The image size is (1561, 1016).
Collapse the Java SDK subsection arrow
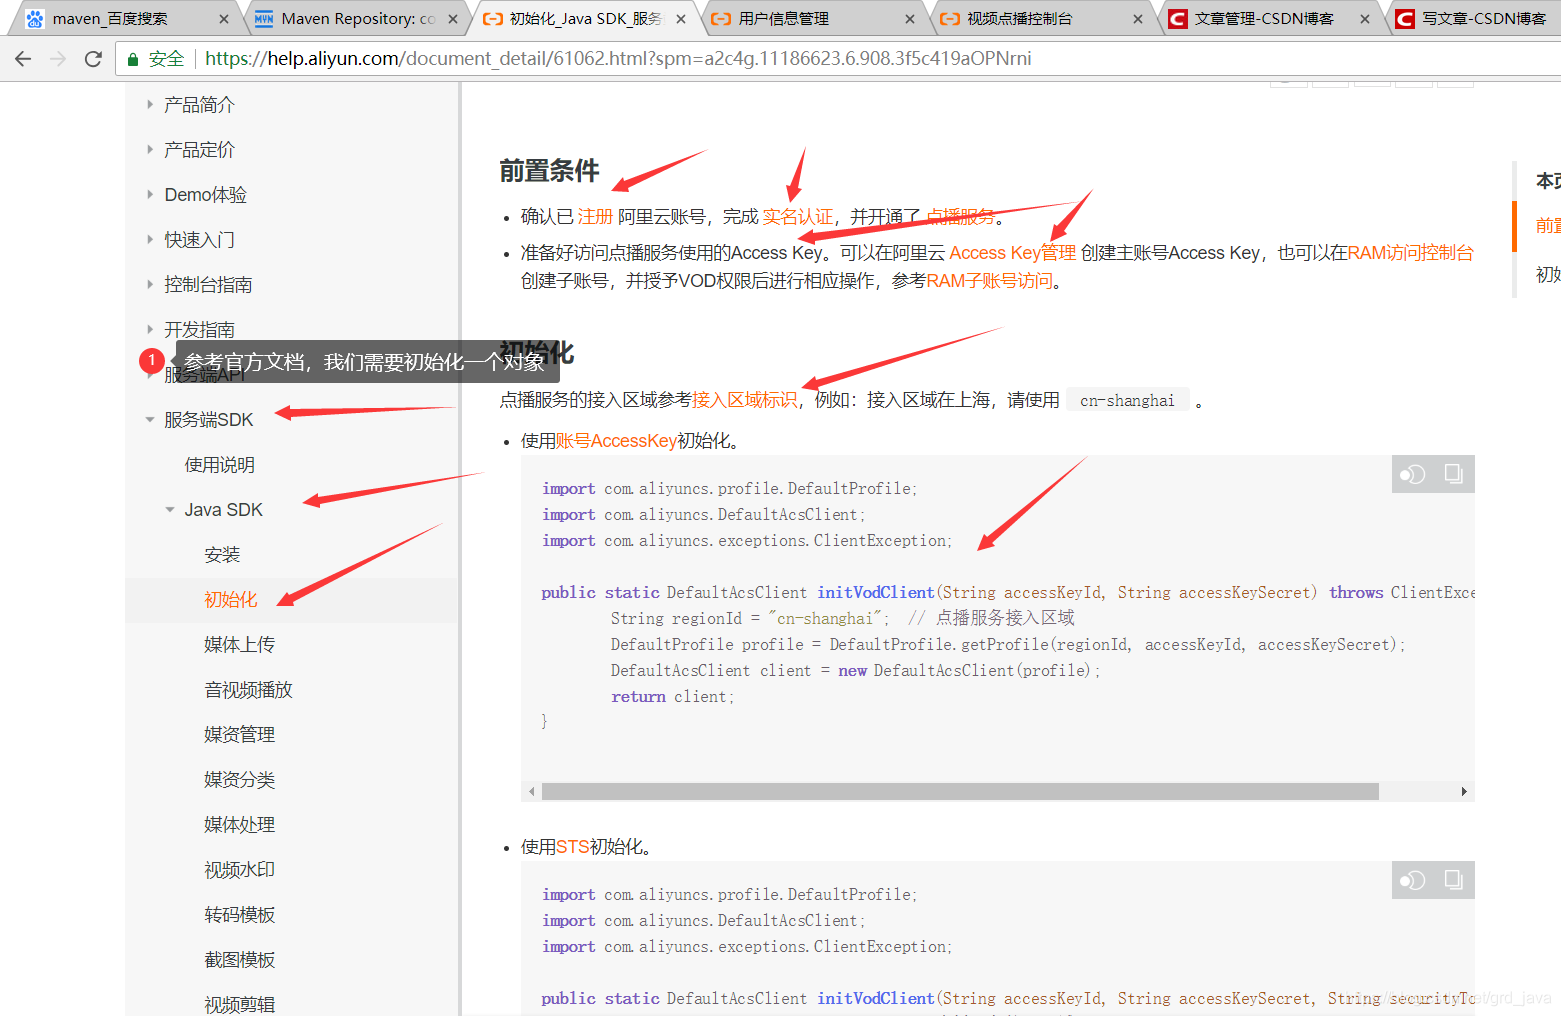(x=170, y=510)
